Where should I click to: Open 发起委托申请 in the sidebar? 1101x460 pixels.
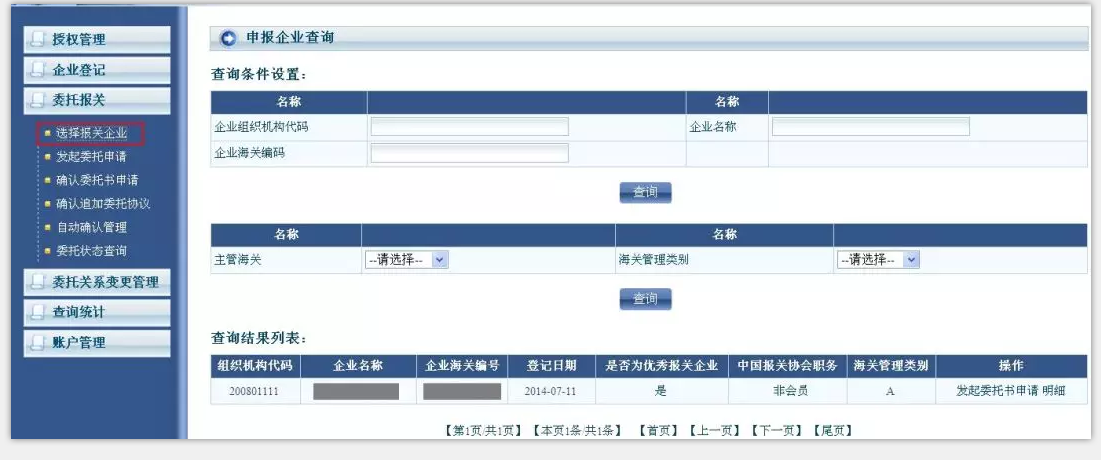tap(91, 157)
